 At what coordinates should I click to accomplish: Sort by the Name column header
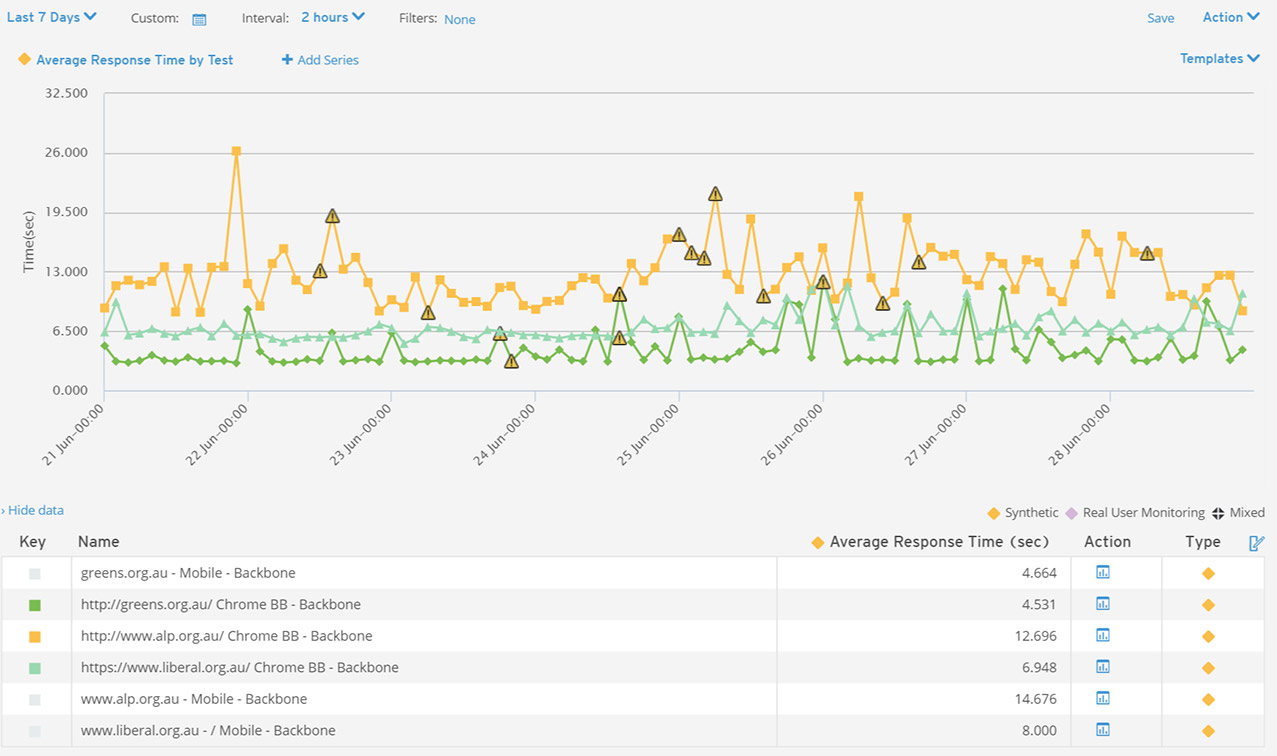tap(99, 542)
